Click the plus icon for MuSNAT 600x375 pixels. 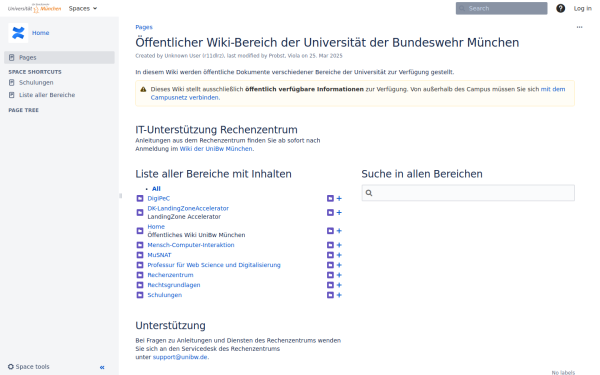[x=339, y=255]
